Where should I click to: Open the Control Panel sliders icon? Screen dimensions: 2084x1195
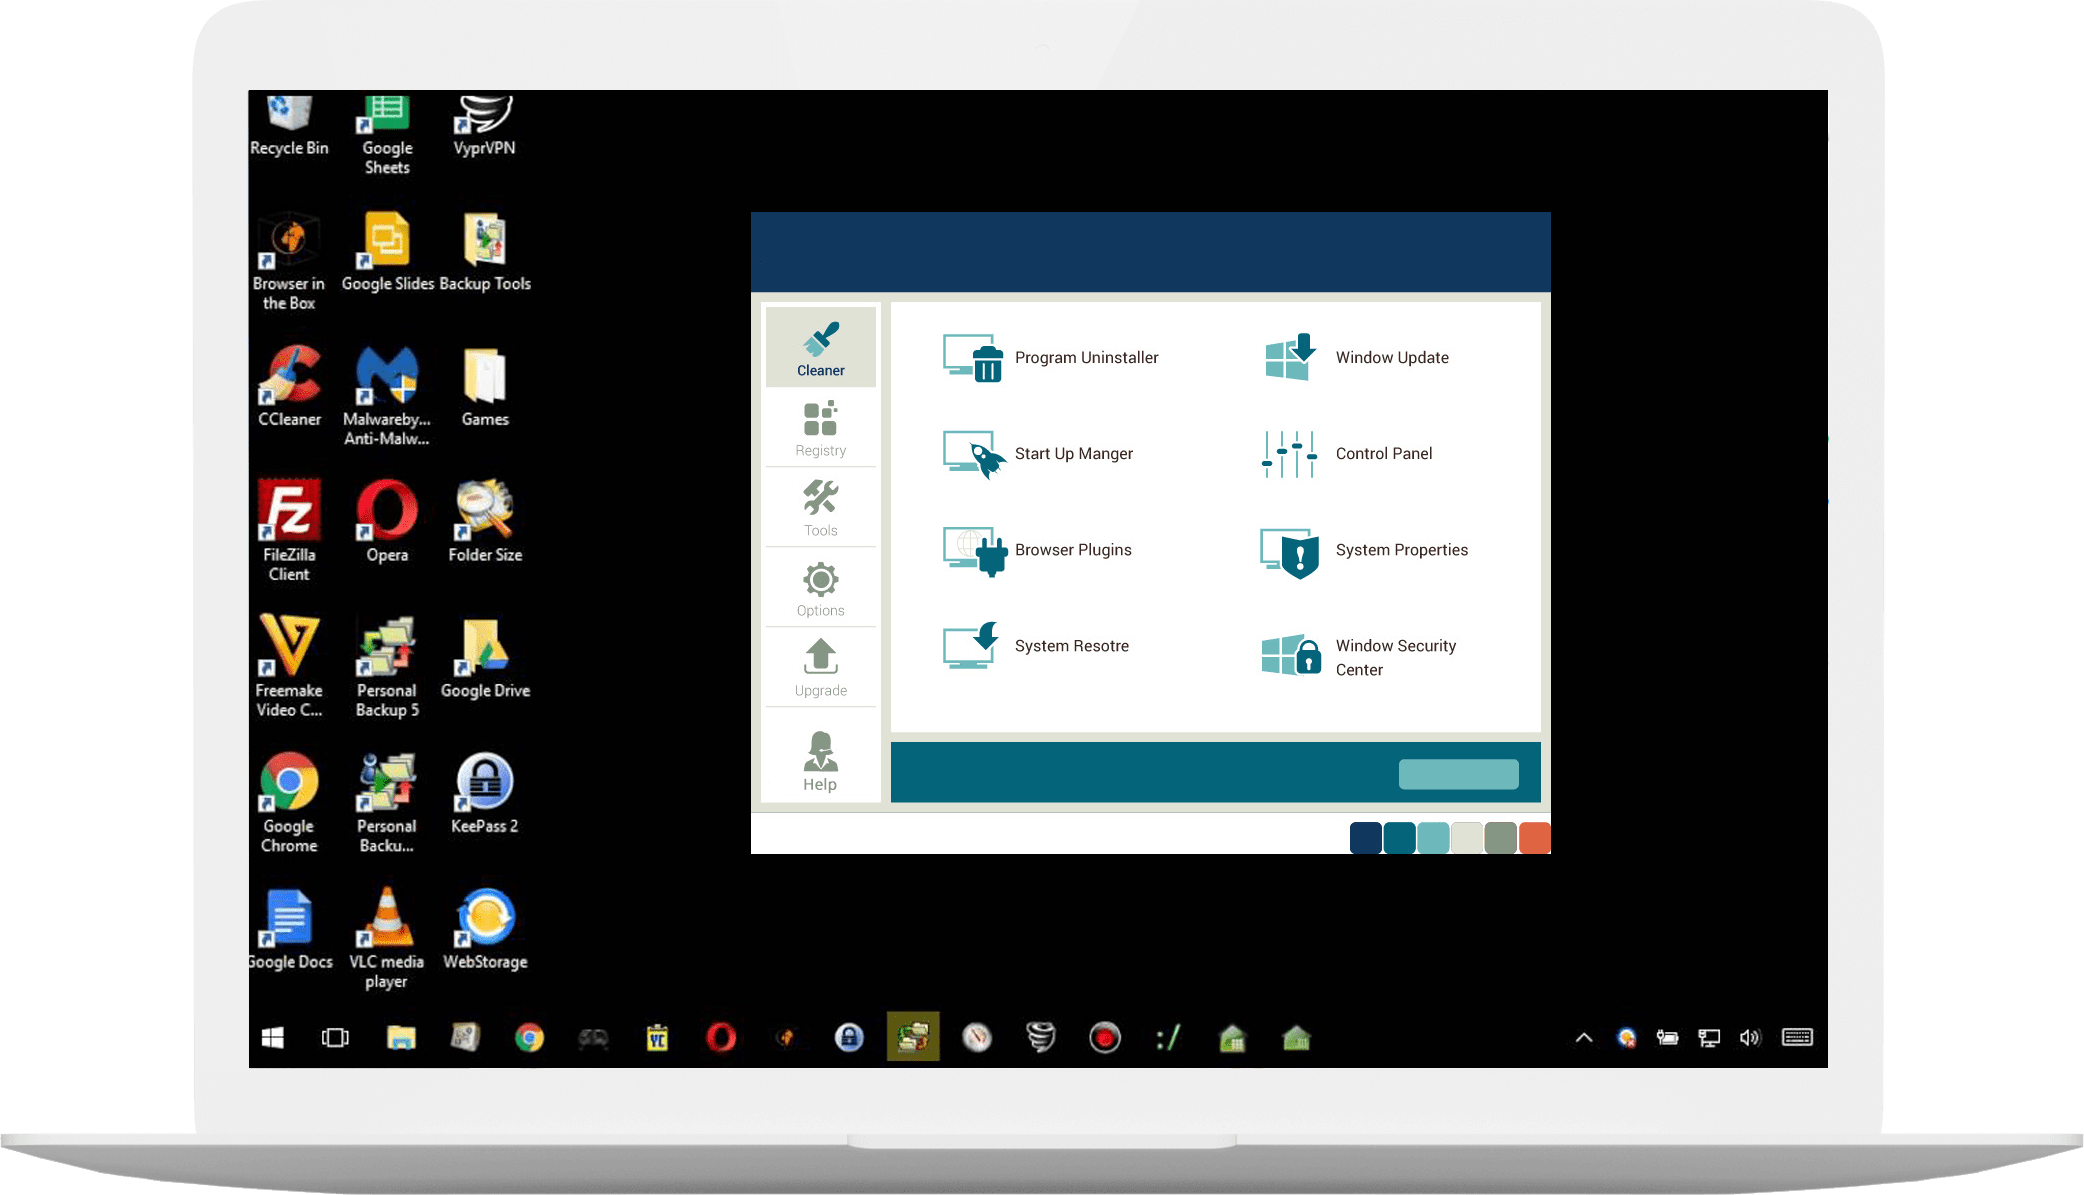pos(1289,454)
